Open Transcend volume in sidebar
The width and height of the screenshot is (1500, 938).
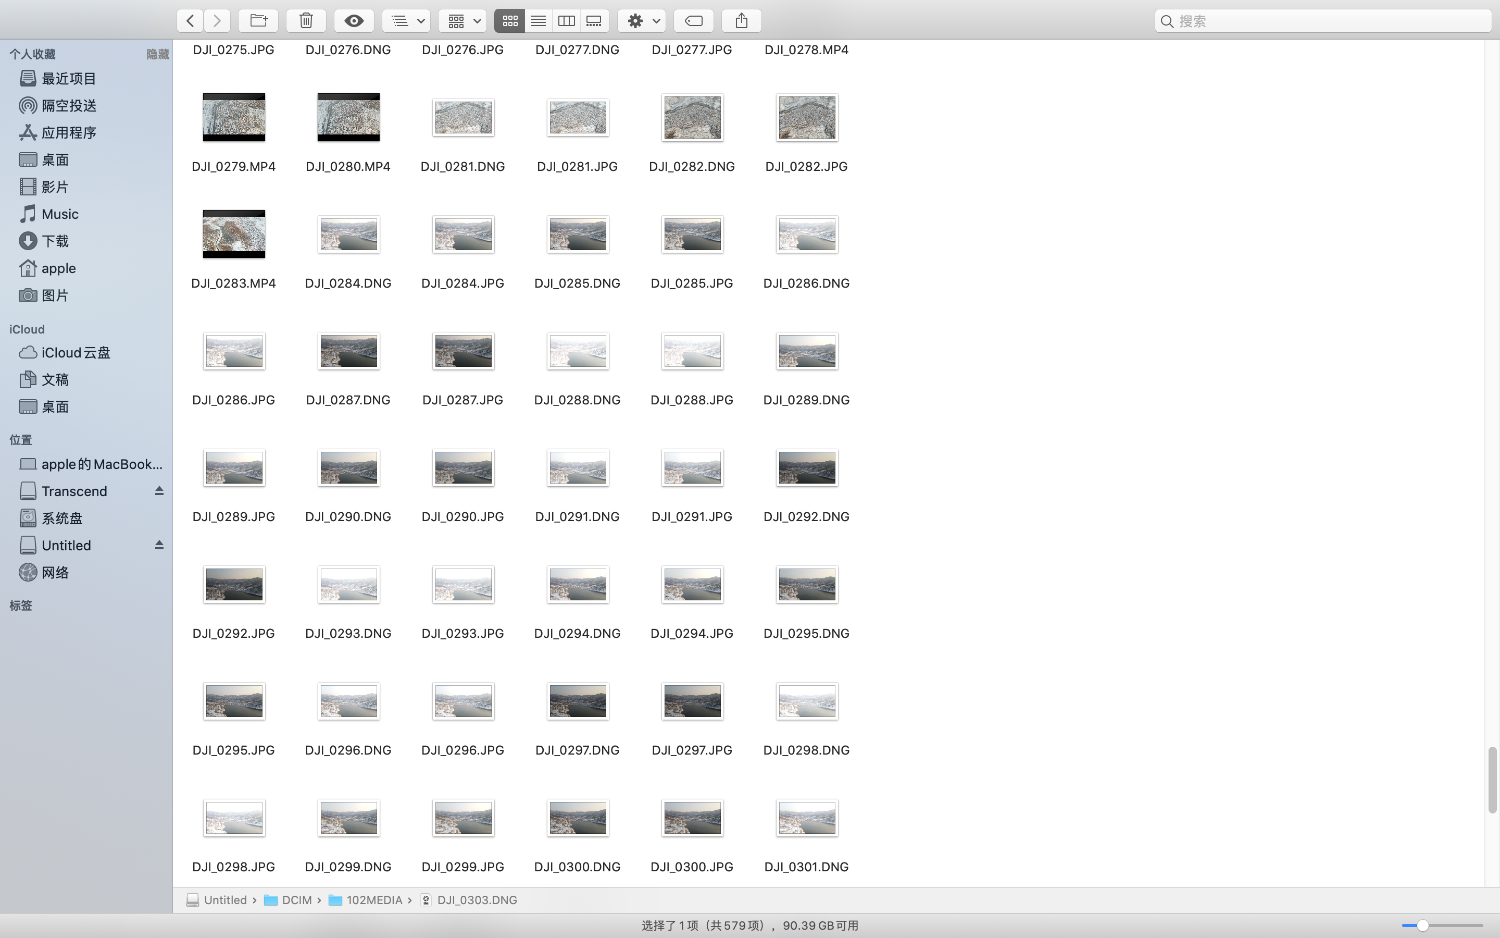(x=74, y=491)
